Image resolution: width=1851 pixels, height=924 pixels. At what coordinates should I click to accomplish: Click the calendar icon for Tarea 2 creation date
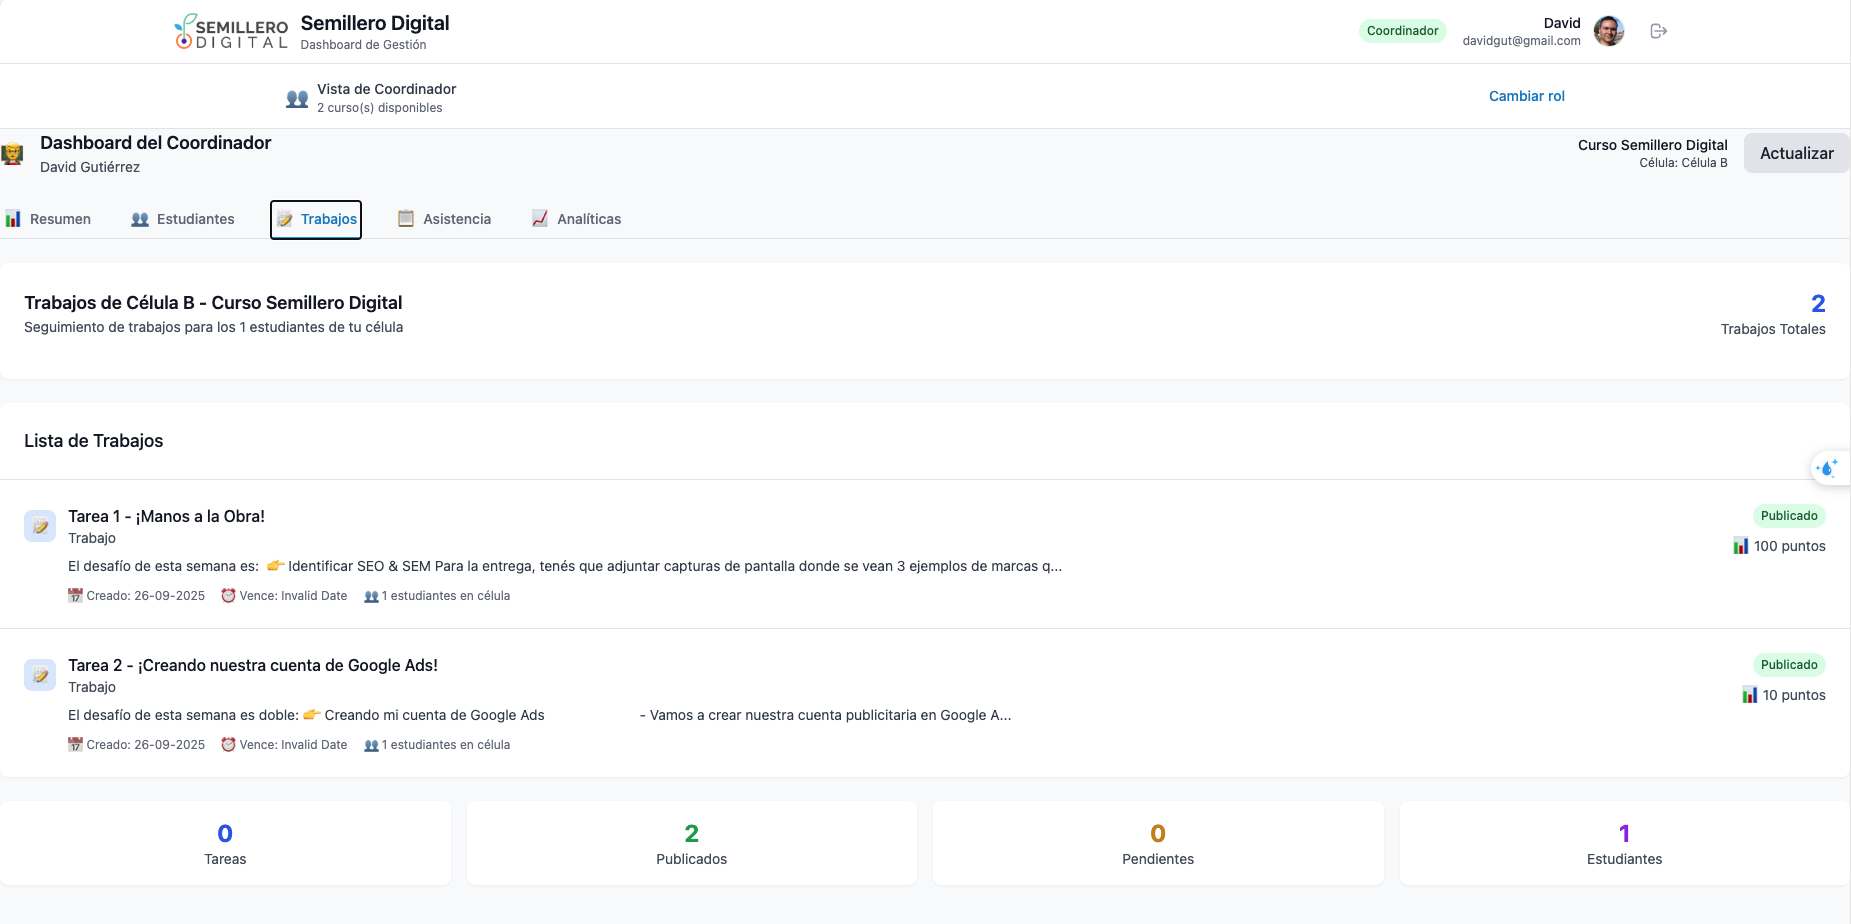pos(75,745)
